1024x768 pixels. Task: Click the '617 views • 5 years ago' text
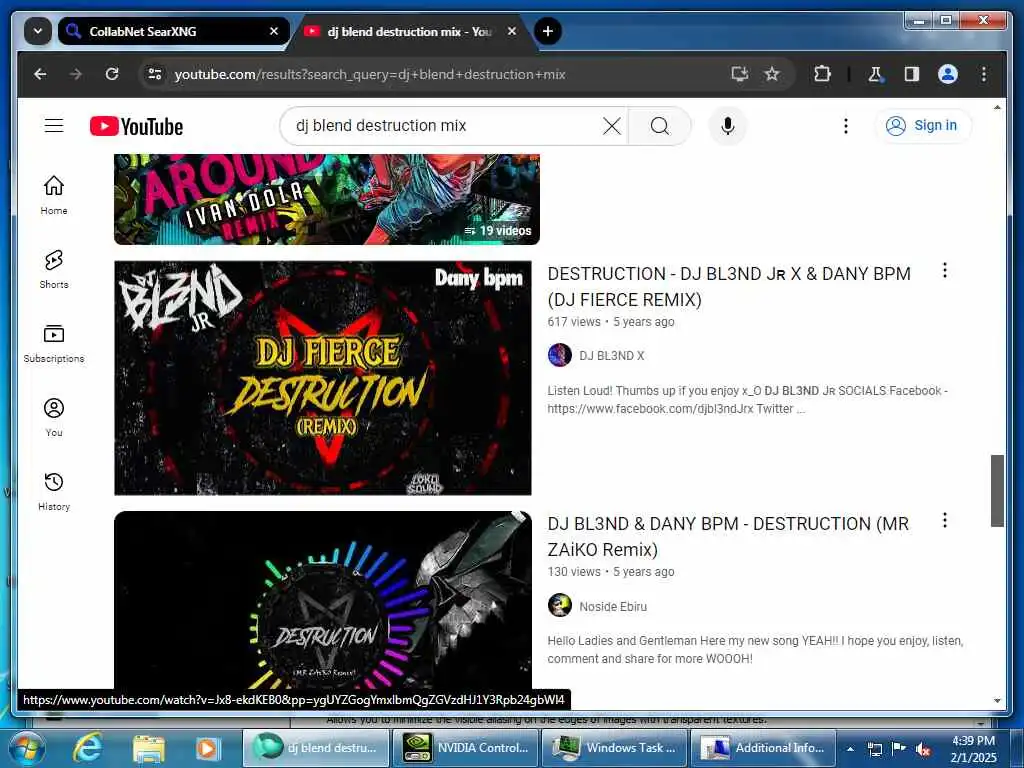pyautogui.click(x=611, y=322)
